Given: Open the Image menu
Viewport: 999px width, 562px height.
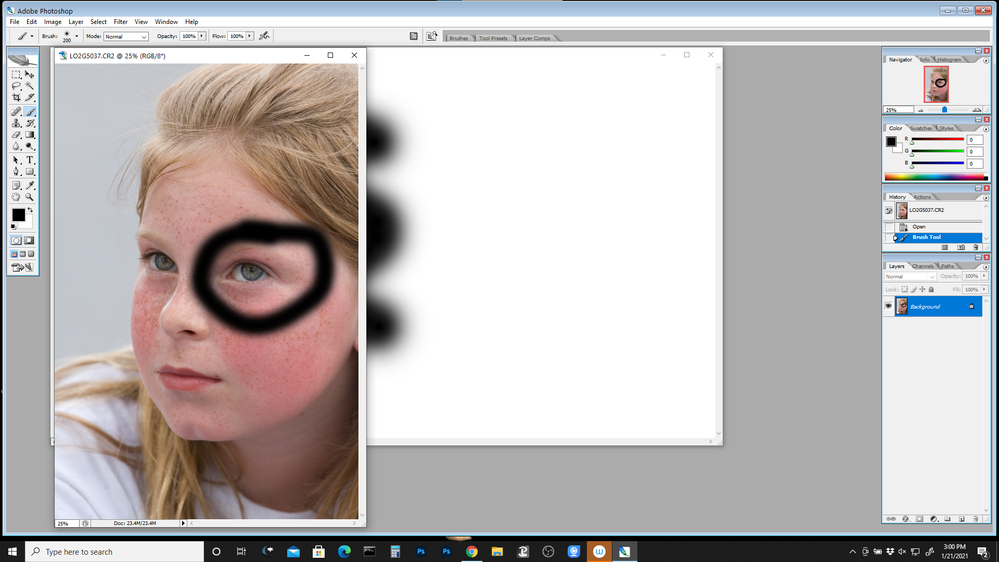Looking at the screenshot, I should 52,22.
